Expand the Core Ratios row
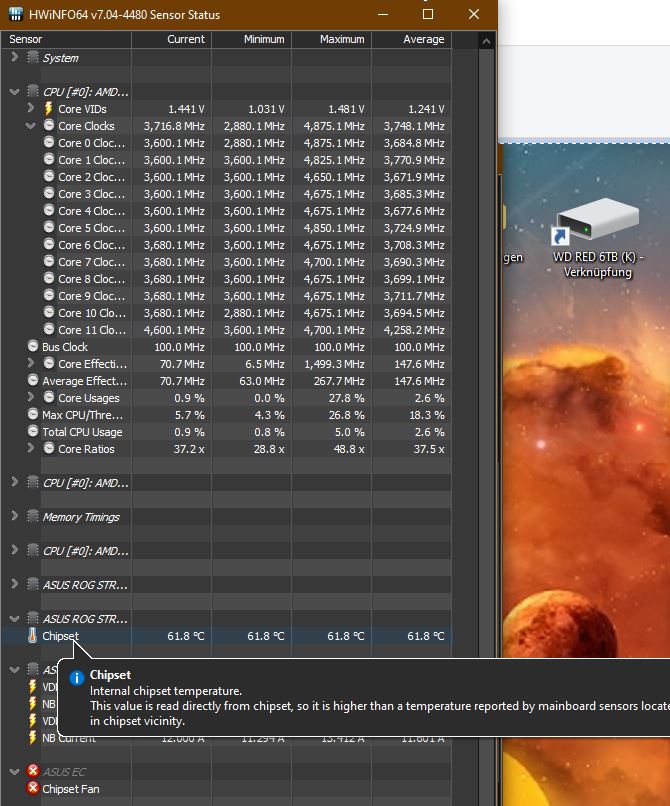This screenshot has width=670, height=806. (x=31, y=448)
